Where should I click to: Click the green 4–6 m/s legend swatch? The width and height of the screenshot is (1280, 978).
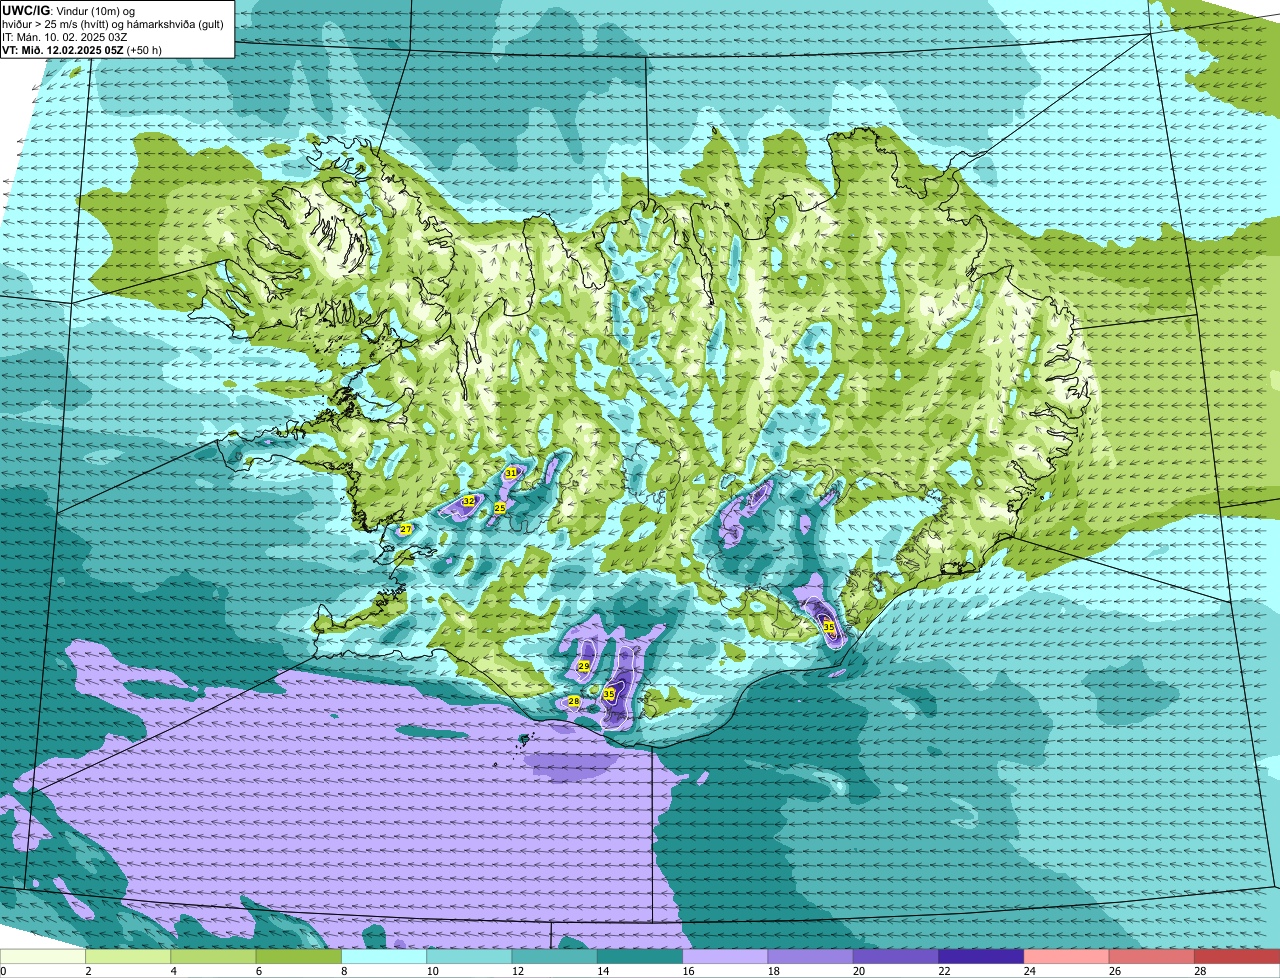tap(213, 957)
